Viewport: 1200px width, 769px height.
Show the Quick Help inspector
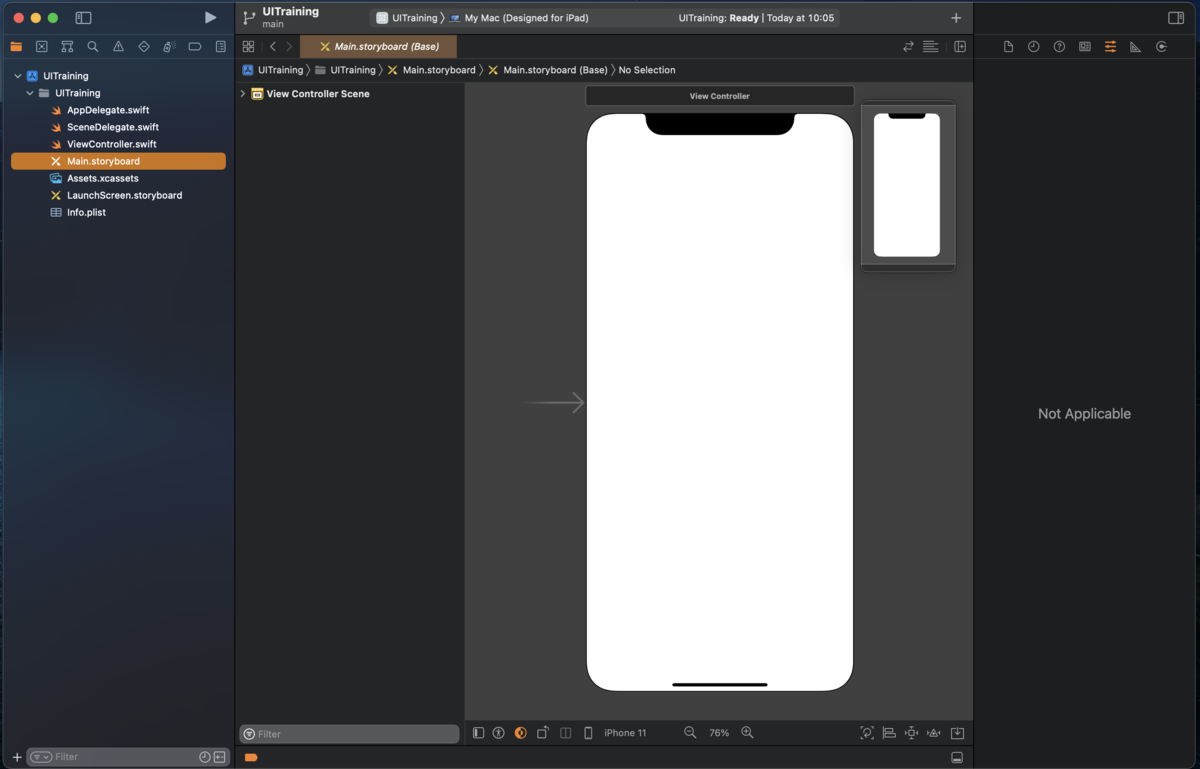coord(1059,47)
